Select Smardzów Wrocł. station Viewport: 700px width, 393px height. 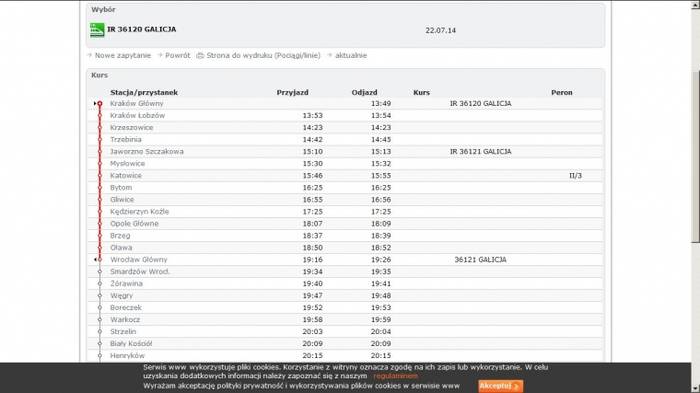140,272
